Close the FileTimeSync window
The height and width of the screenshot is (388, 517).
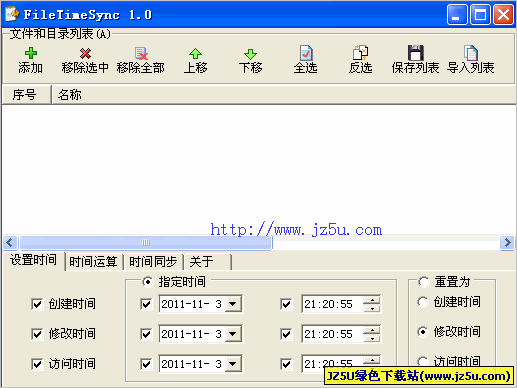[x=503, y=14]
